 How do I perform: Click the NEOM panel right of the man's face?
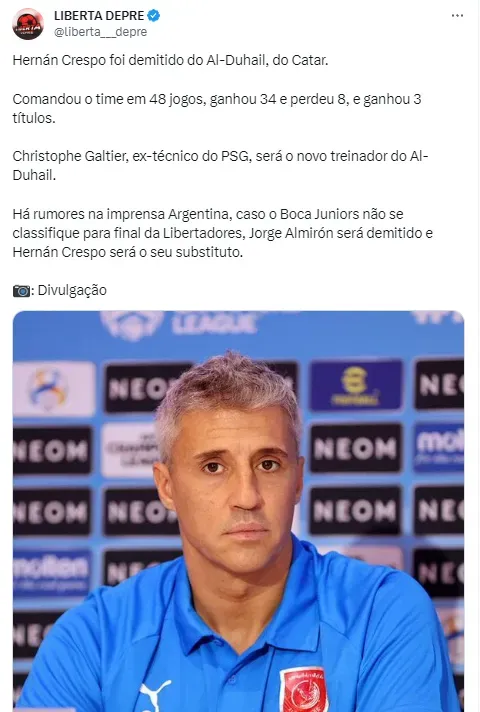click(x=355, y=449)
